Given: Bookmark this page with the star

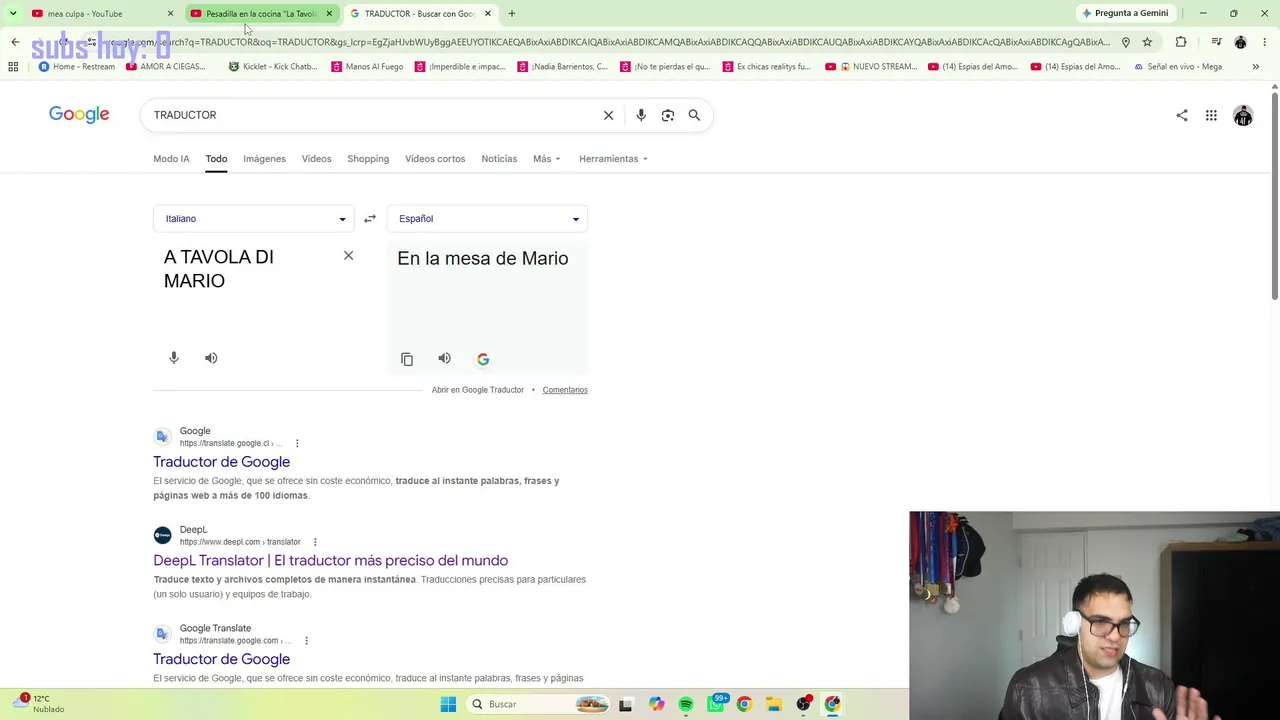Looking at the screenshot, I should pyautogui.click(x=1147, y=42).
